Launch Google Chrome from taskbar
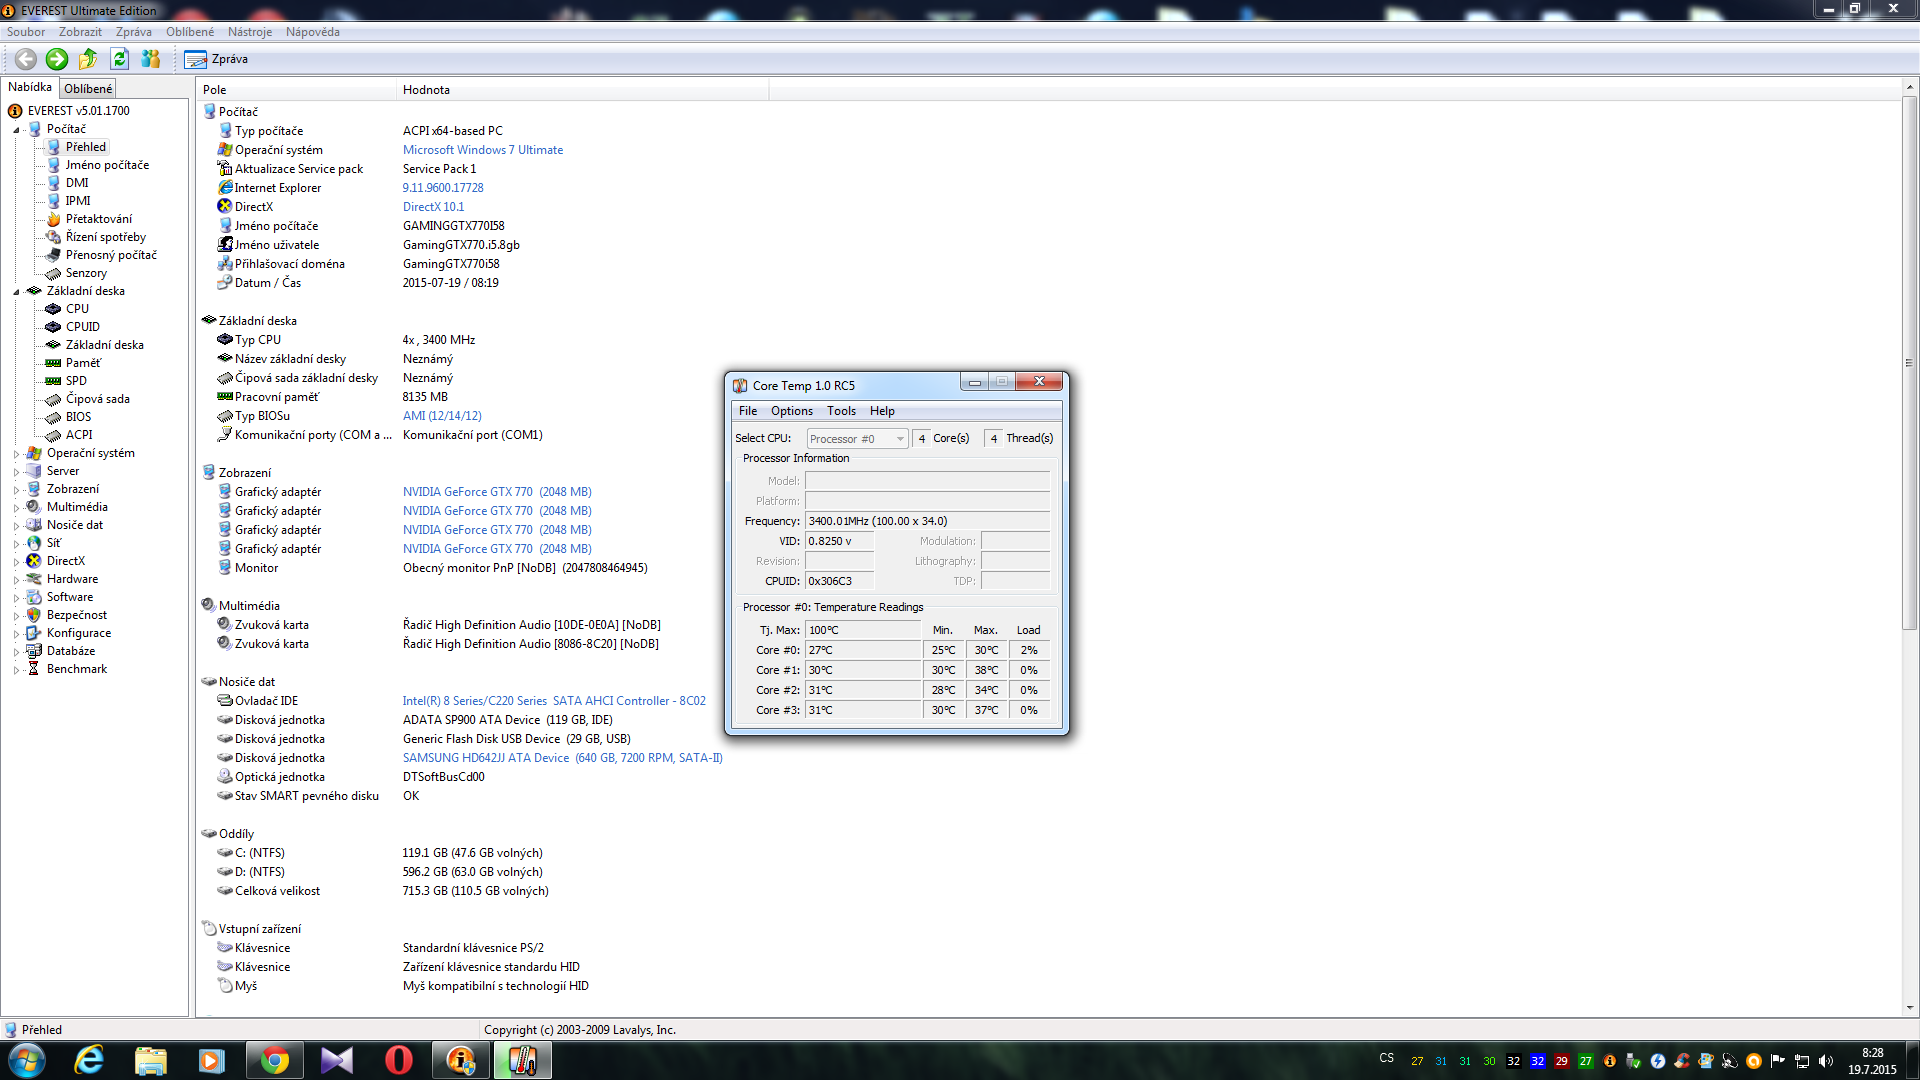This screenshot has height=1080, width=1920. (274, 1060)
